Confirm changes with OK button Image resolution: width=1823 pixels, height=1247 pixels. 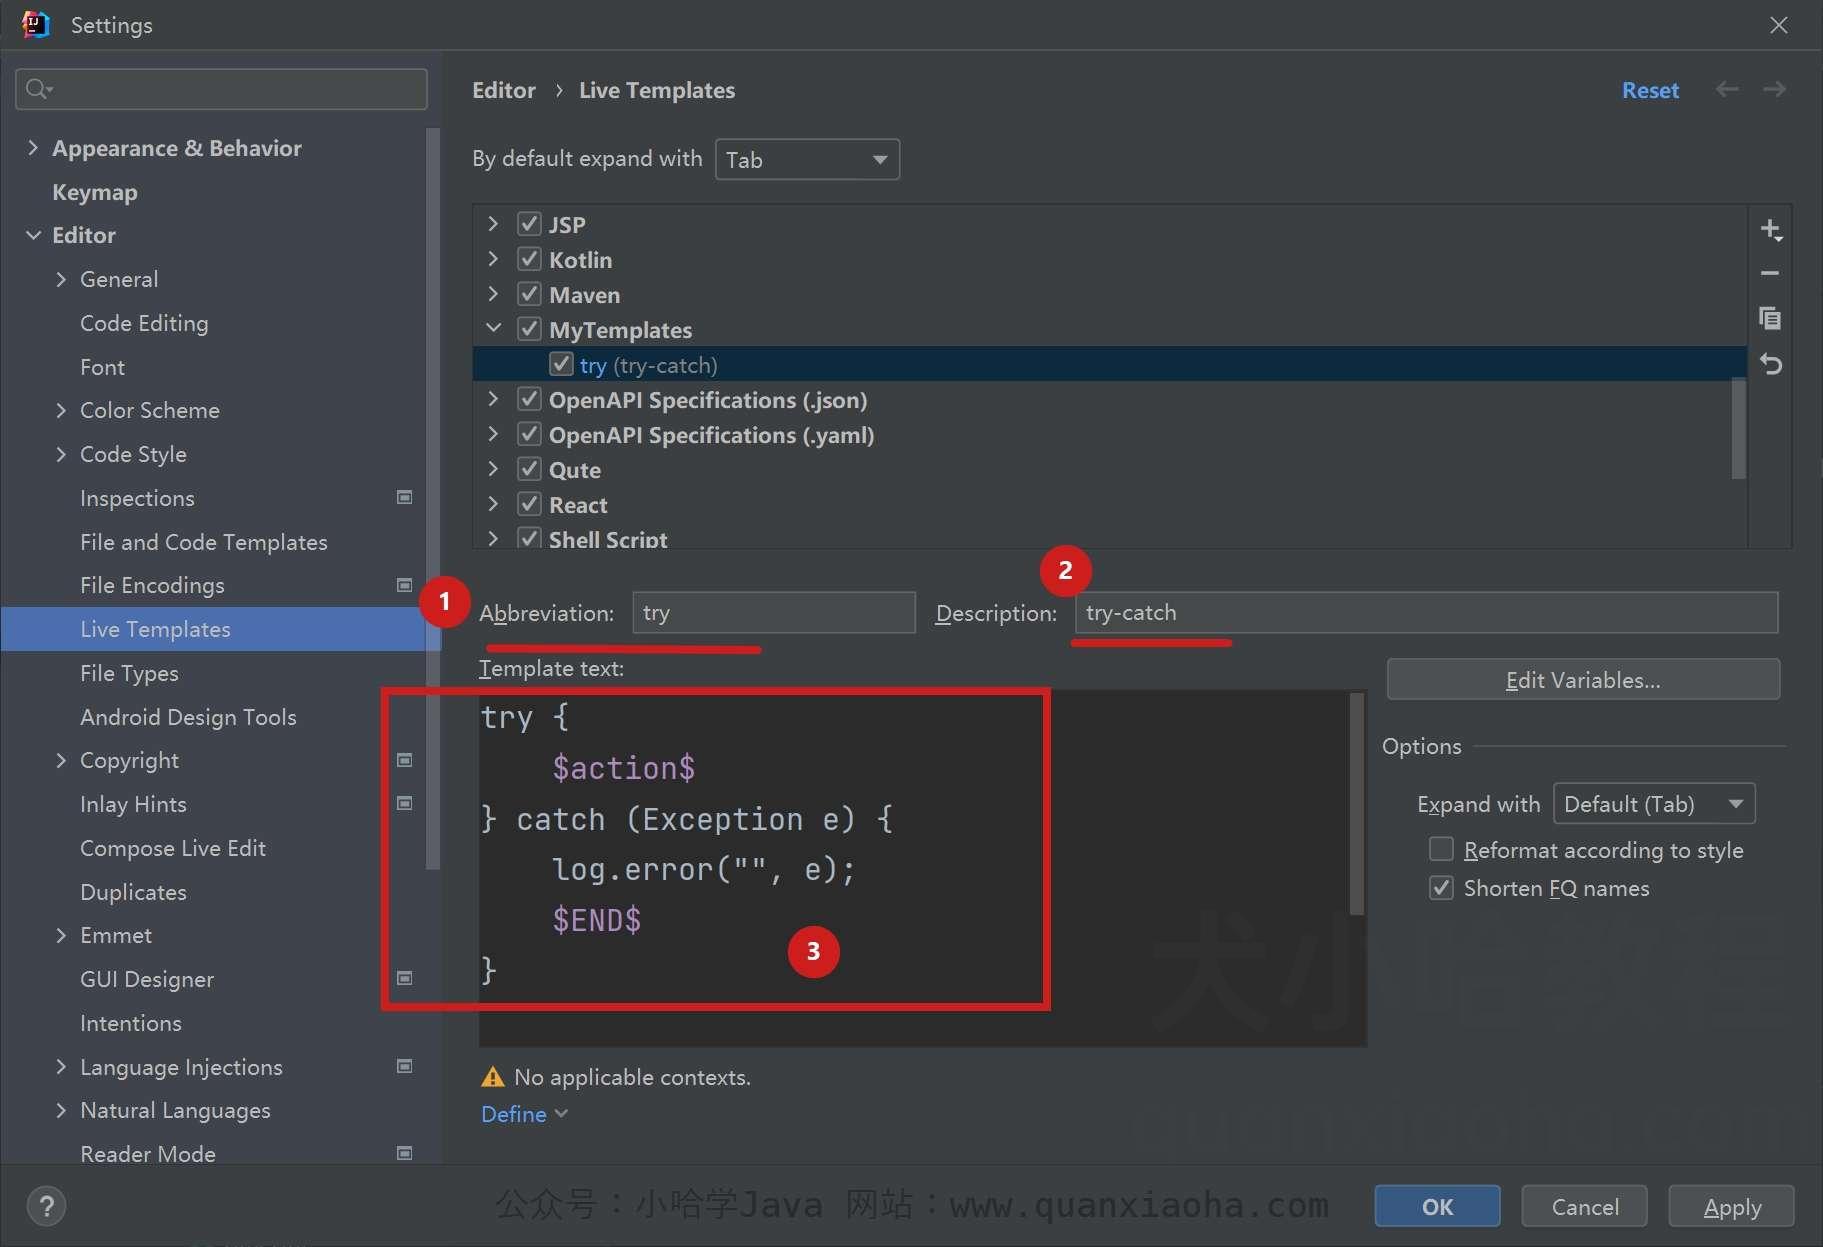1437,1206
